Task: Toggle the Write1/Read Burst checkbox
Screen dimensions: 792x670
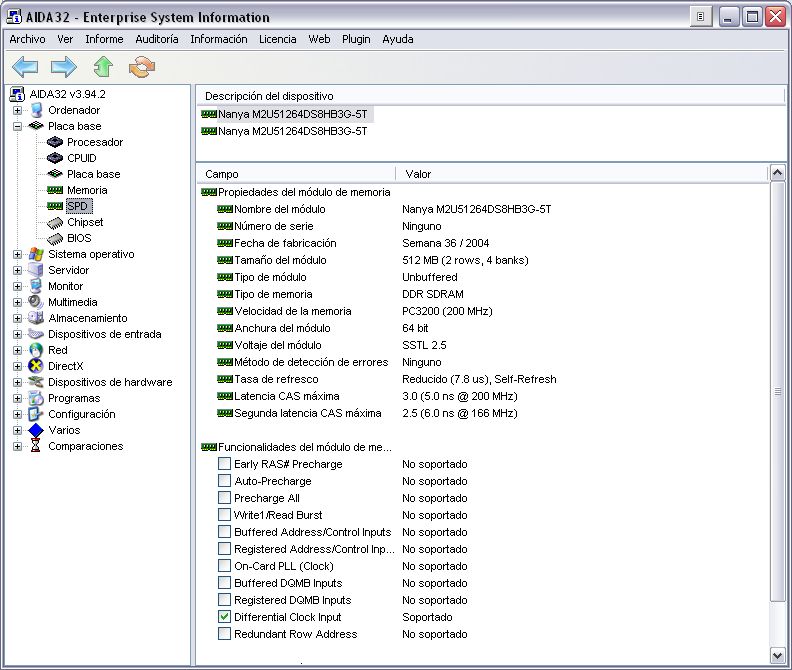Action: (224, 515)
